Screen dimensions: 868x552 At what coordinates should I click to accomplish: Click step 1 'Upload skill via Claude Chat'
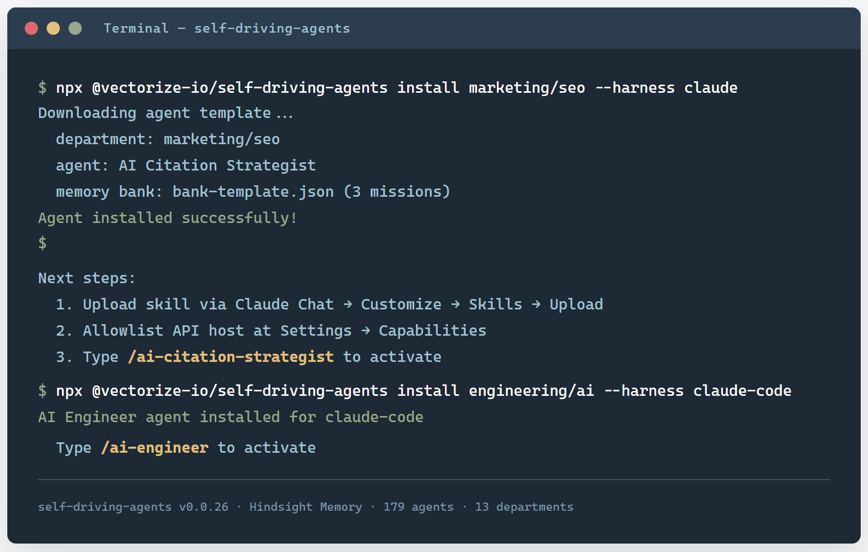tap(329, 304)
